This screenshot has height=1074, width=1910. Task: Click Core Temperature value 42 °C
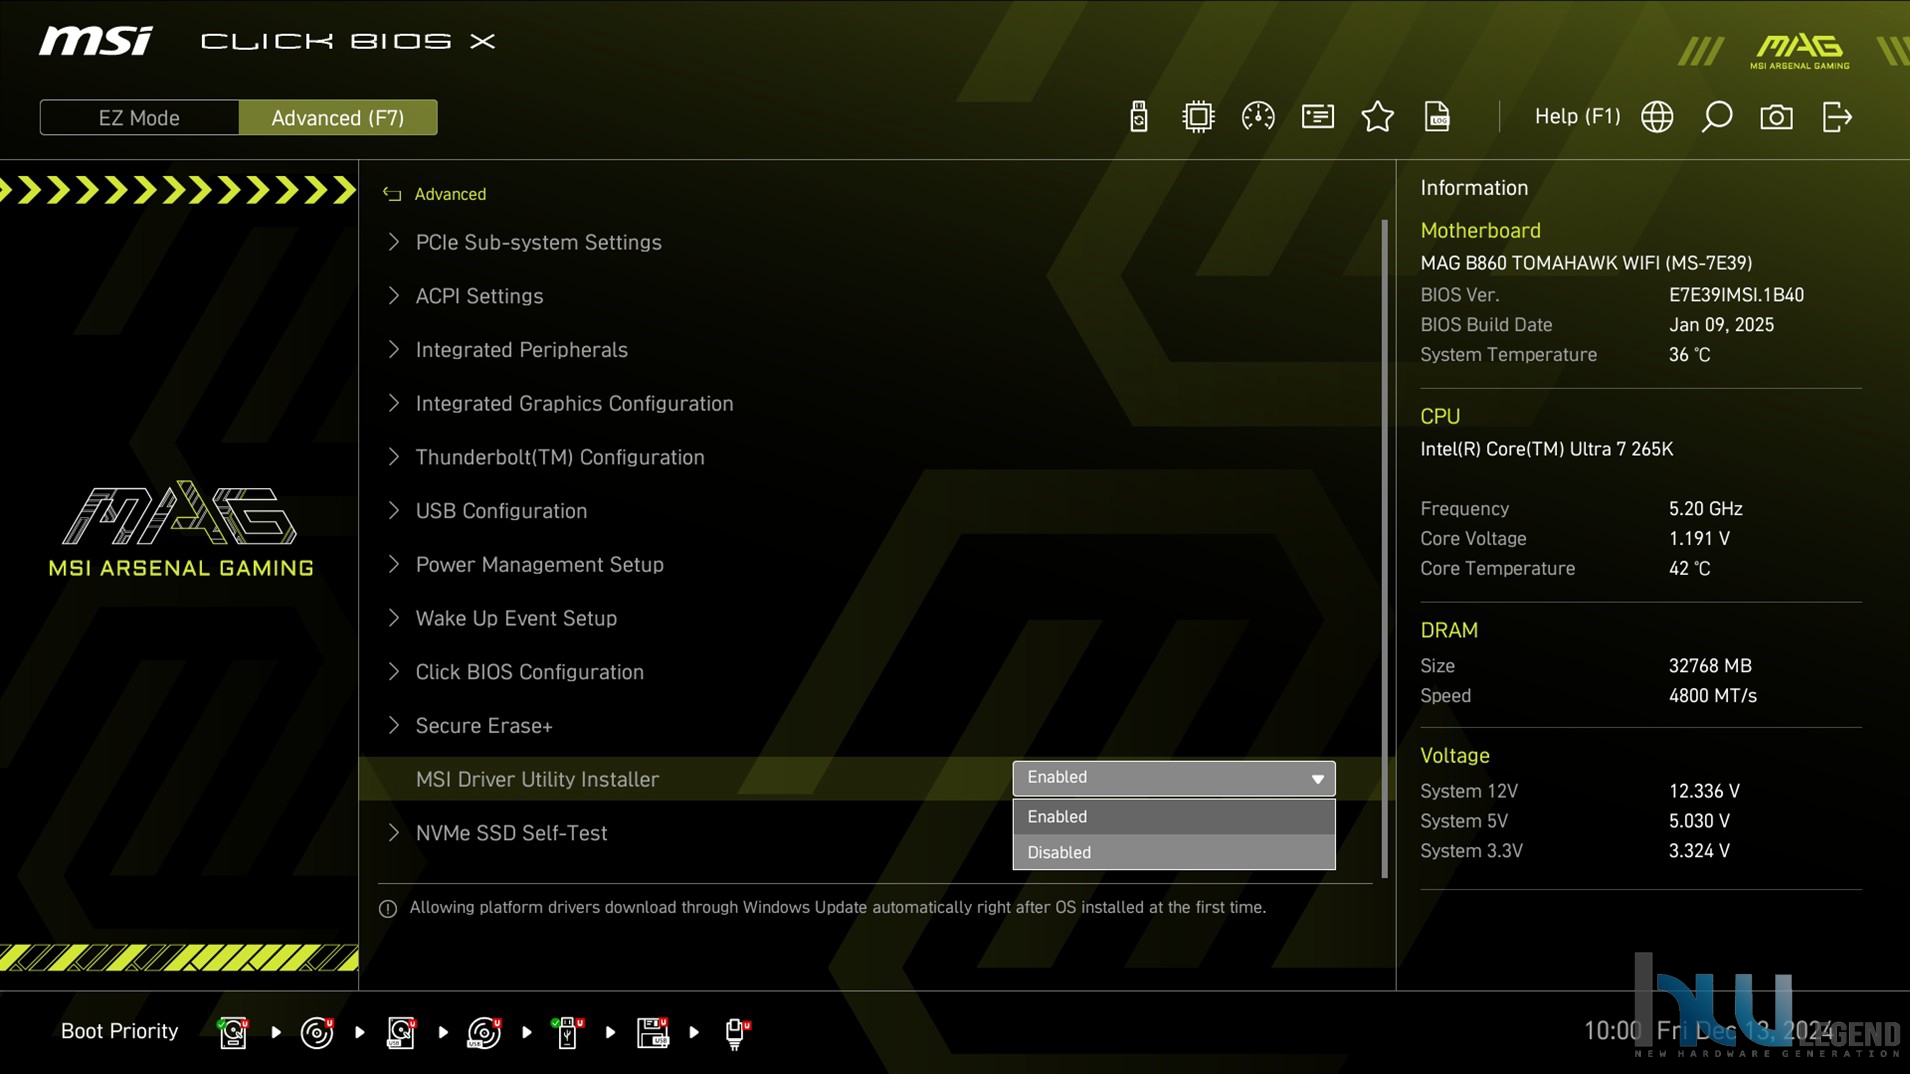1689,569
